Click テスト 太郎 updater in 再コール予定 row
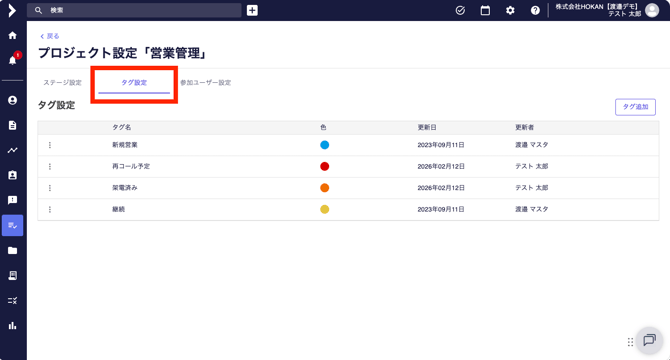Screen dimensions: 670x360 [x=532, y=166]
